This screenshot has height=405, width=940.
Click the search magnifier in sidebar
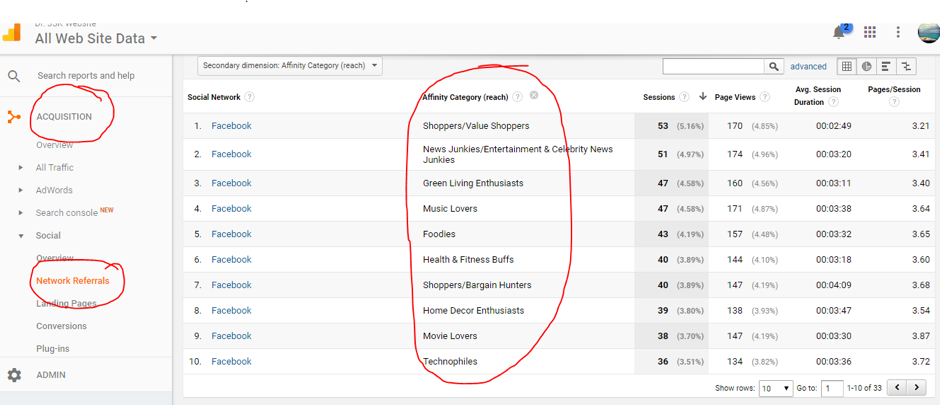pyautogui.click(x=14, y=75)
